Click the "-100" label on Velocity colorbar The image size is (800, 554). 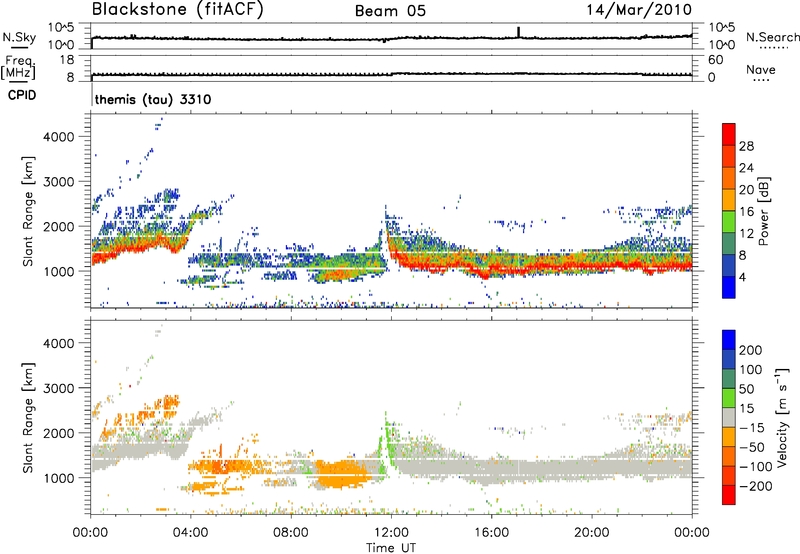[x=755, y=467]
